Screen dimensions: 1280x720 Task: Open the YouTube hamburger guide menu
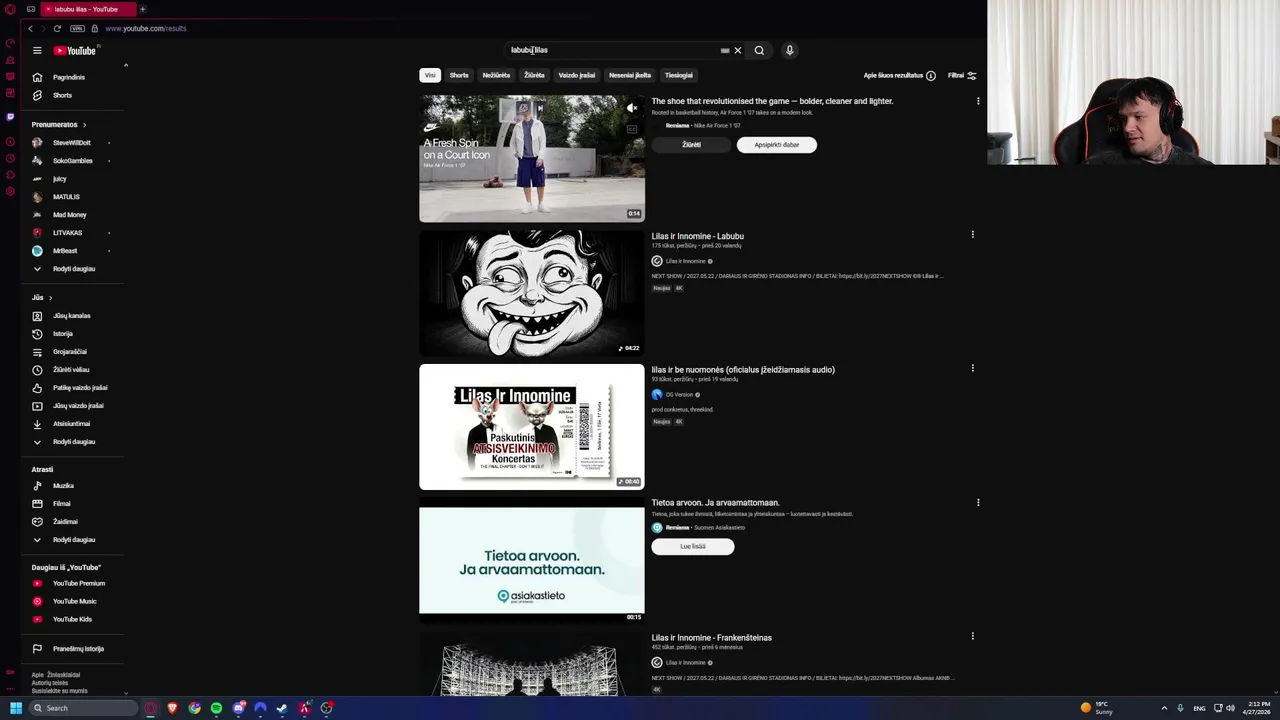tap(37, 50)
